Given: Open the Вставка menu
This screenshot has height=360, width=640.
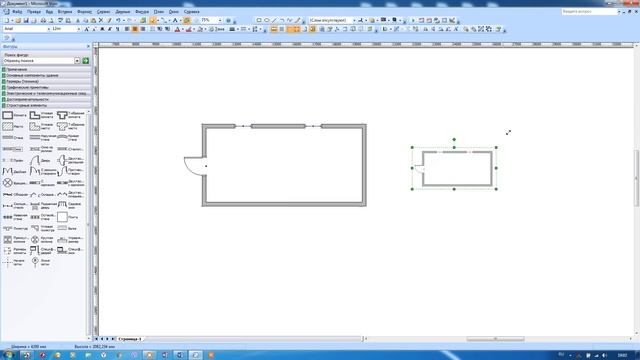Looking at the screenshot, I should point(64,12).
